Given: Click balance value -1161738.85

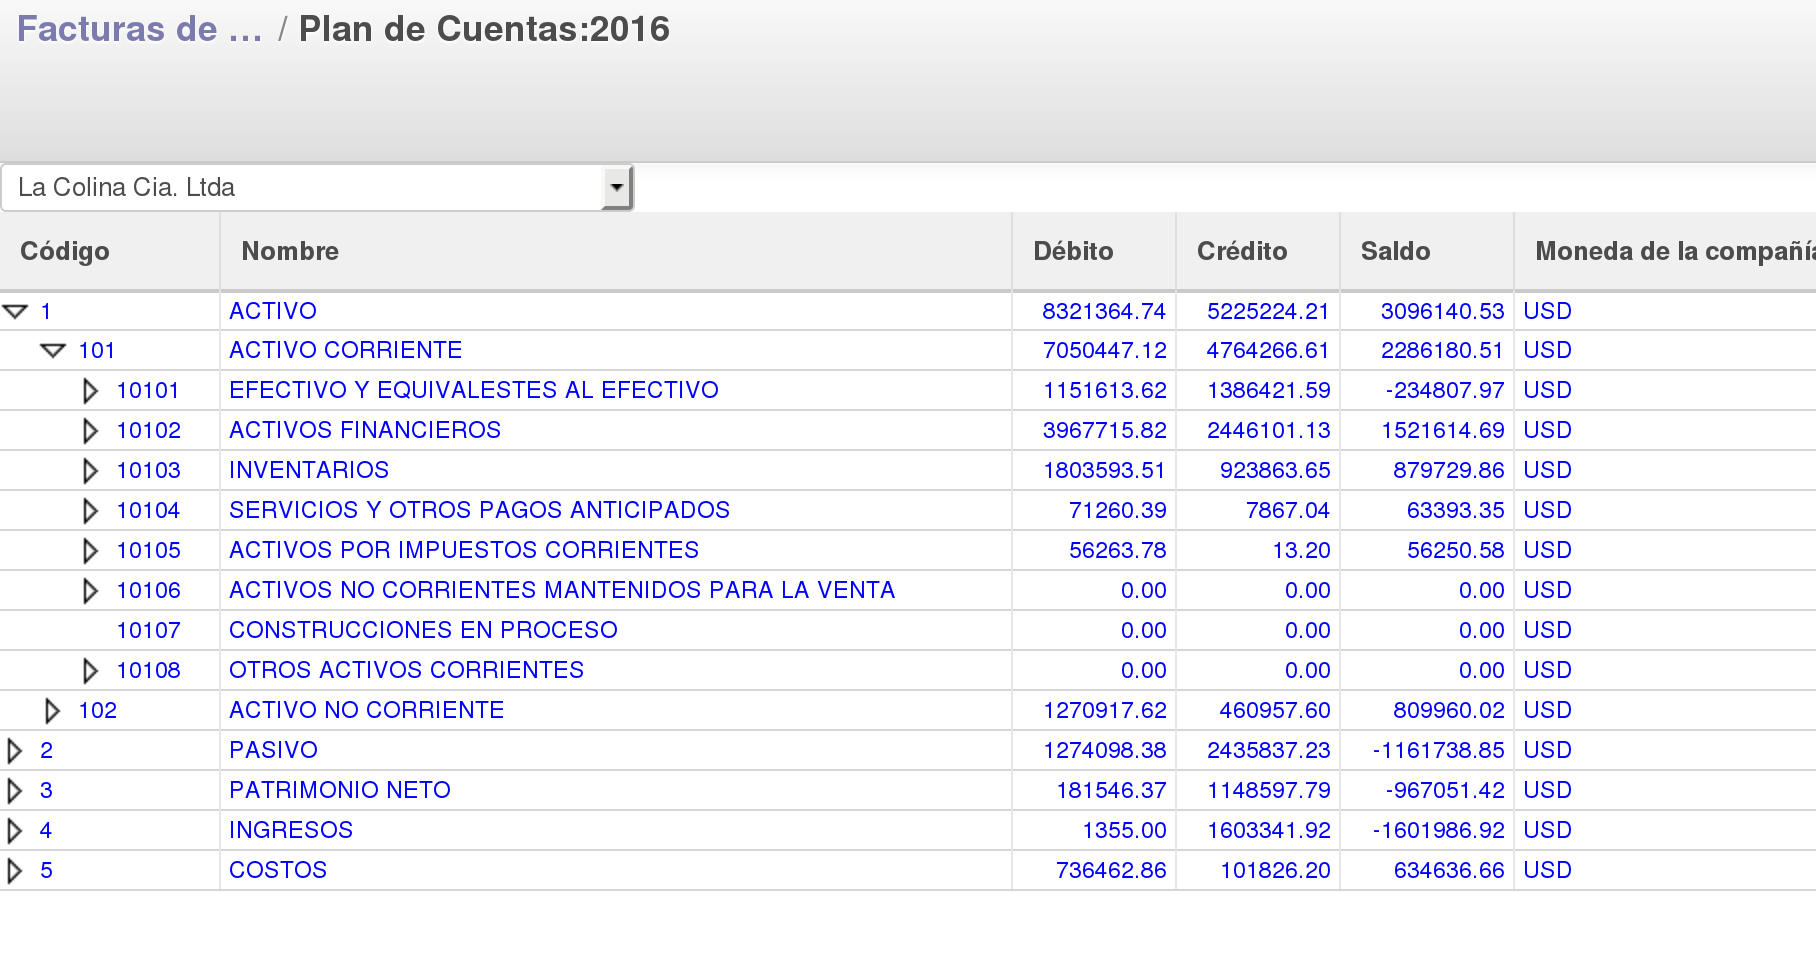Looking at the screenshot, I should [1439, 750].
